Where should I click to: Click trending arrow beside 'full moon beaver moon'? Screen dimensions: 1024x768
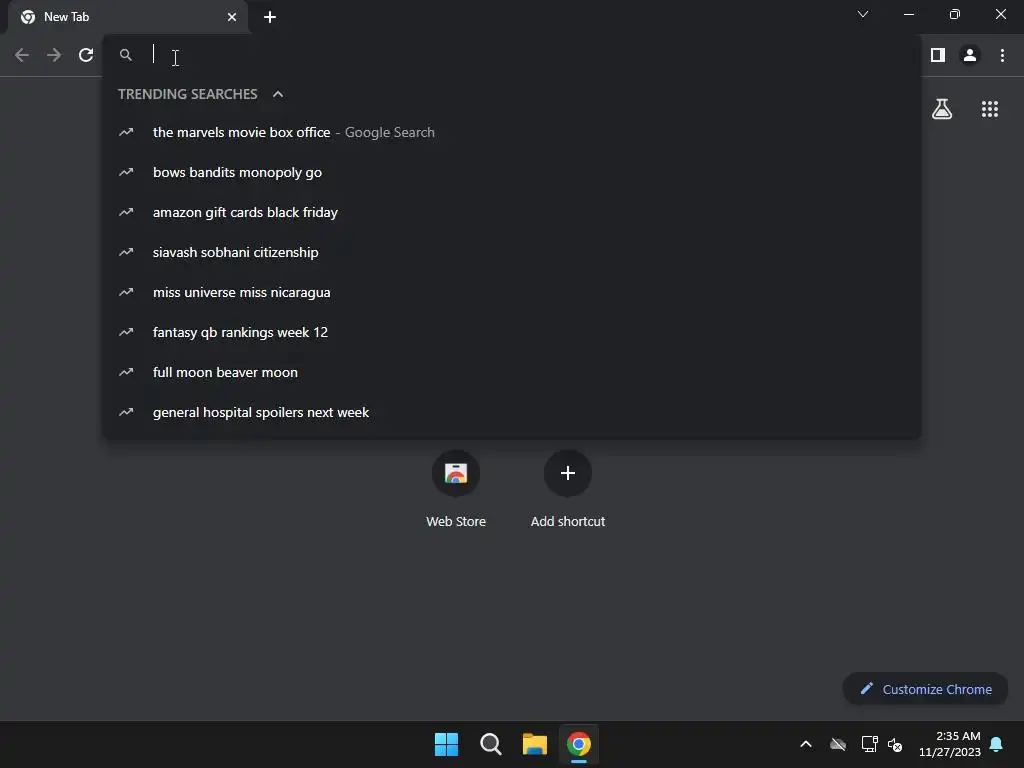point(126,372)
